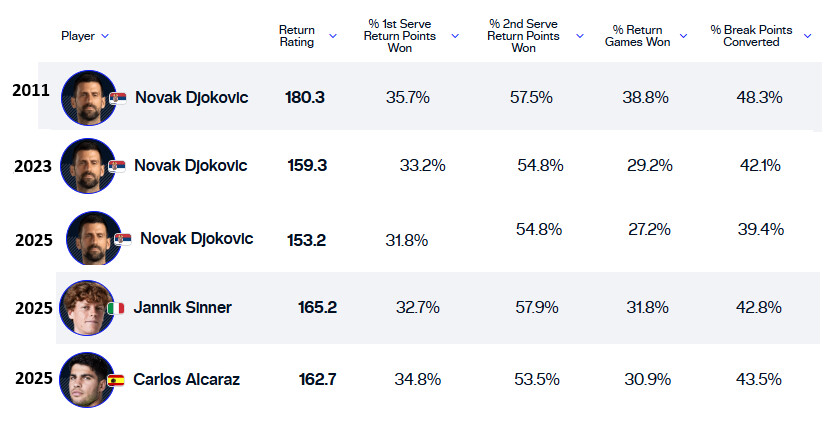This screenshot has height=426, width=829.
Task: Open % 1st Serve Return Points Won sort chevron
Action: click(x=455, y=36)
